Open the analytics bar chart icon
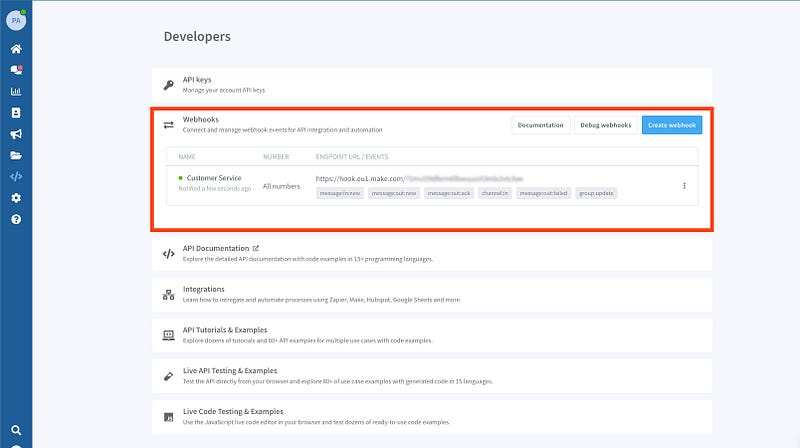Image resolution: width=800 pixels, height=448 pixels. click(16, 91)
